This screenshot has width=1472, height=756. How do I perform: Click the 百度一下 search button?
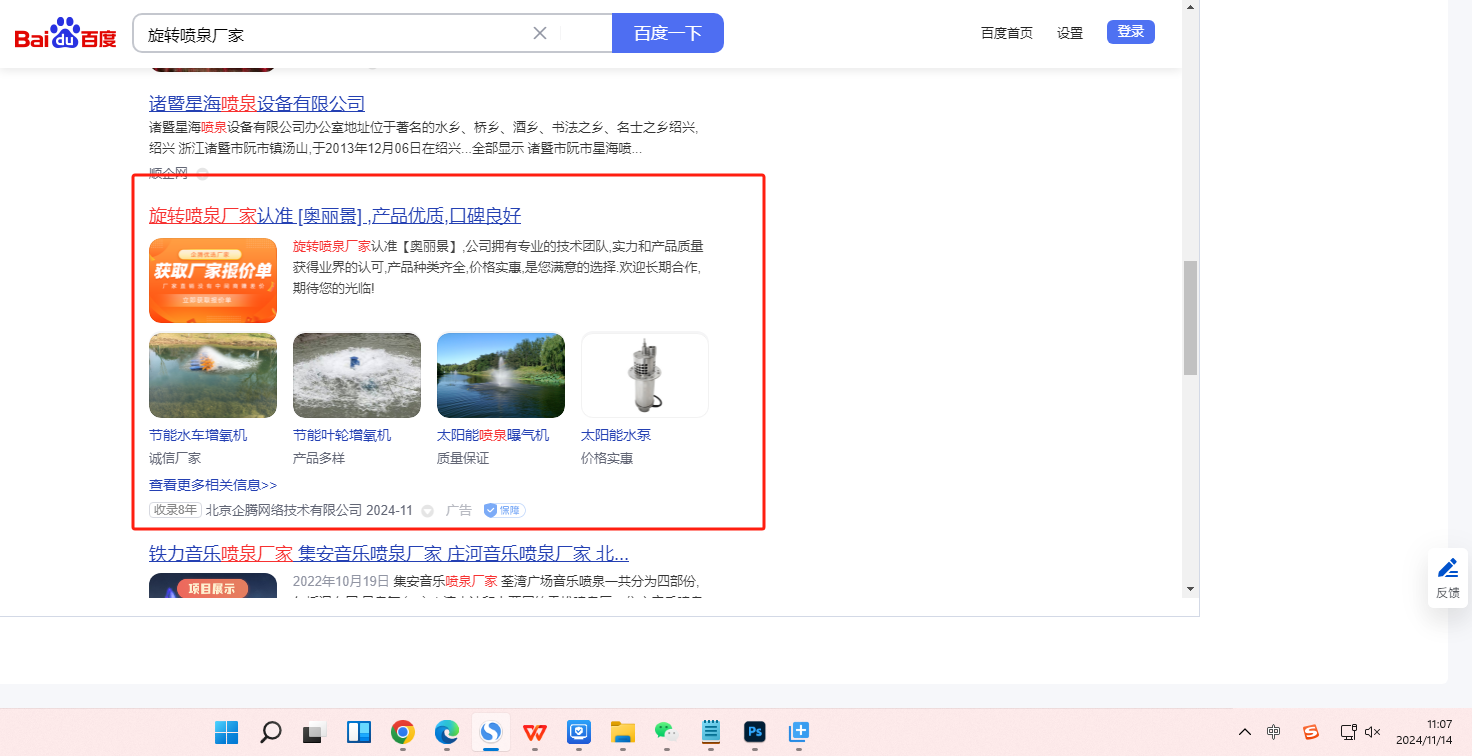coord(667,33)
